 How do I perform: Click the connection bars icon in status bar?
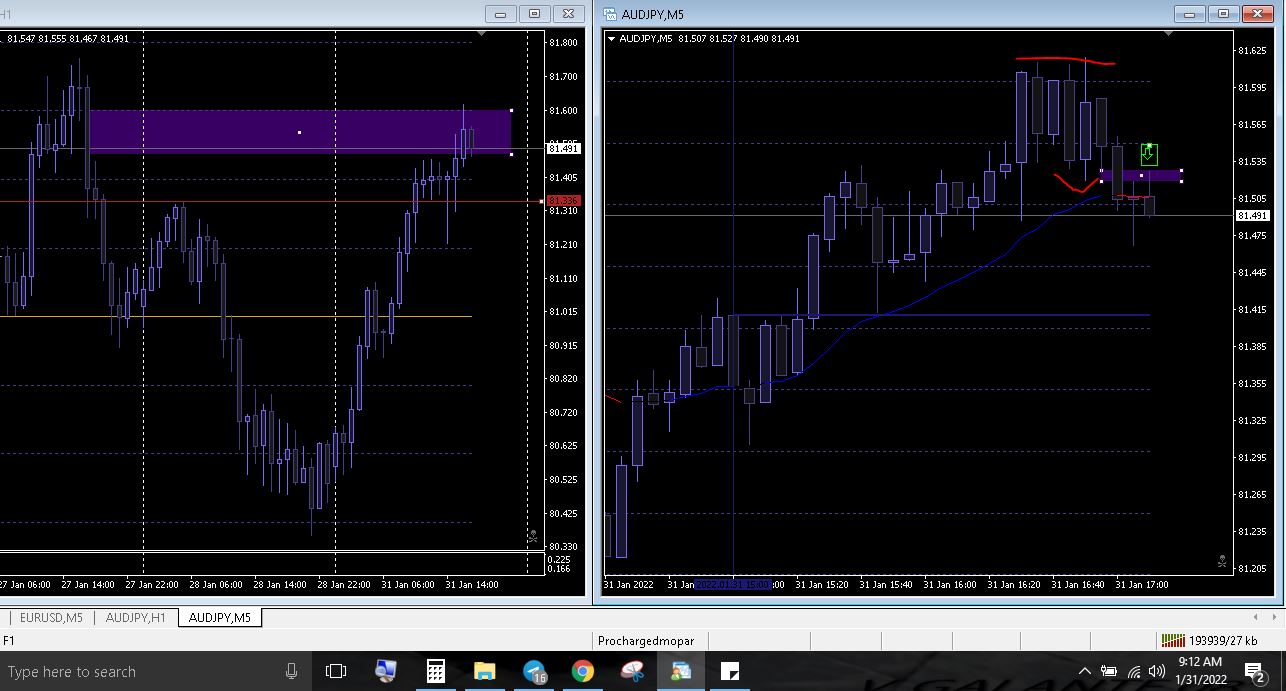coord(1174,641)
